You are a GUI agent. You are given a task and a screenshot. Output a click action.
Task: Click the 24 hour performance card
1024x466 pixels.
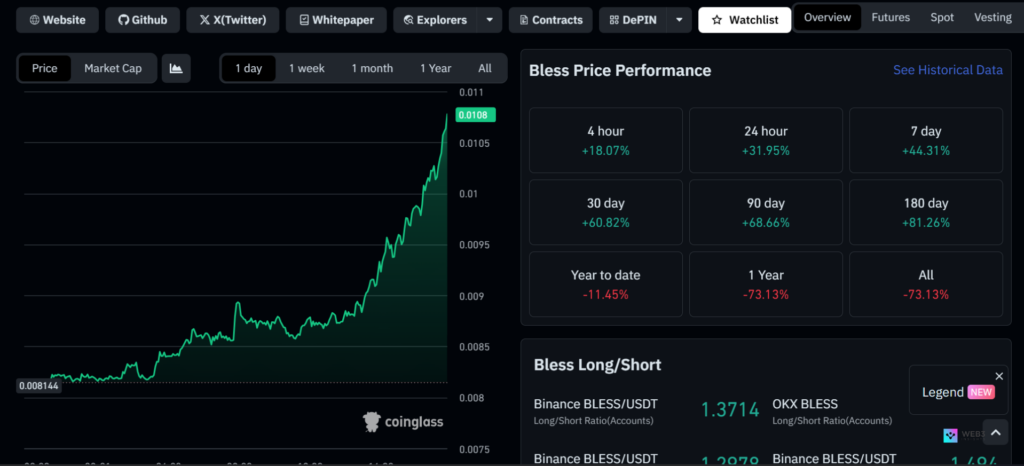pyautogui.click(x=766, y=140)
